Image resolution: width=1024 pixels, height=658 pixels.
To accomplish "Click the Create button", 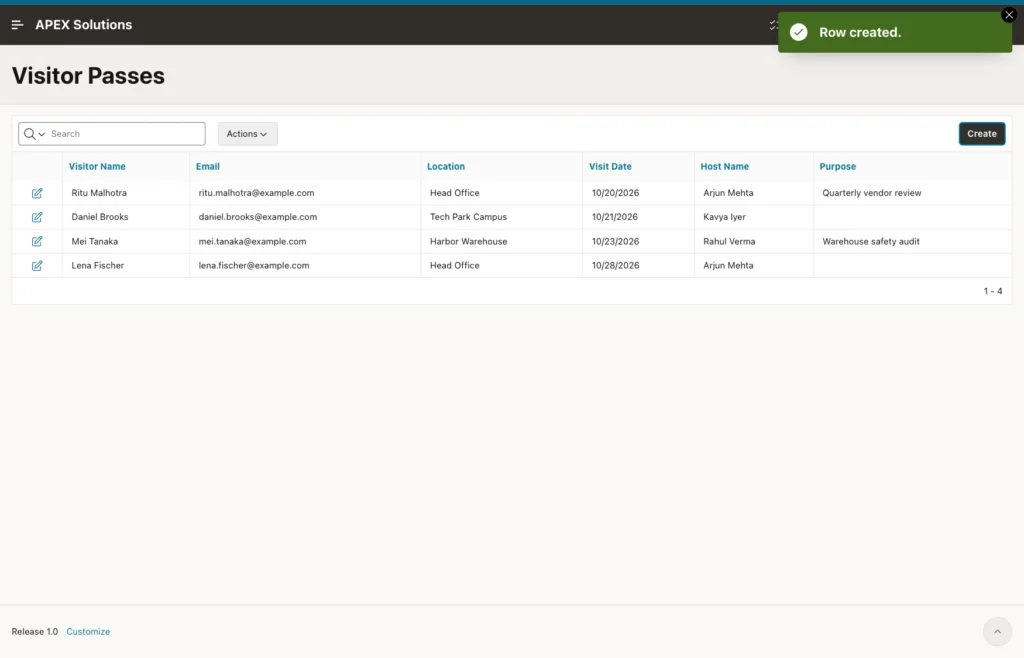I will 982,134.
